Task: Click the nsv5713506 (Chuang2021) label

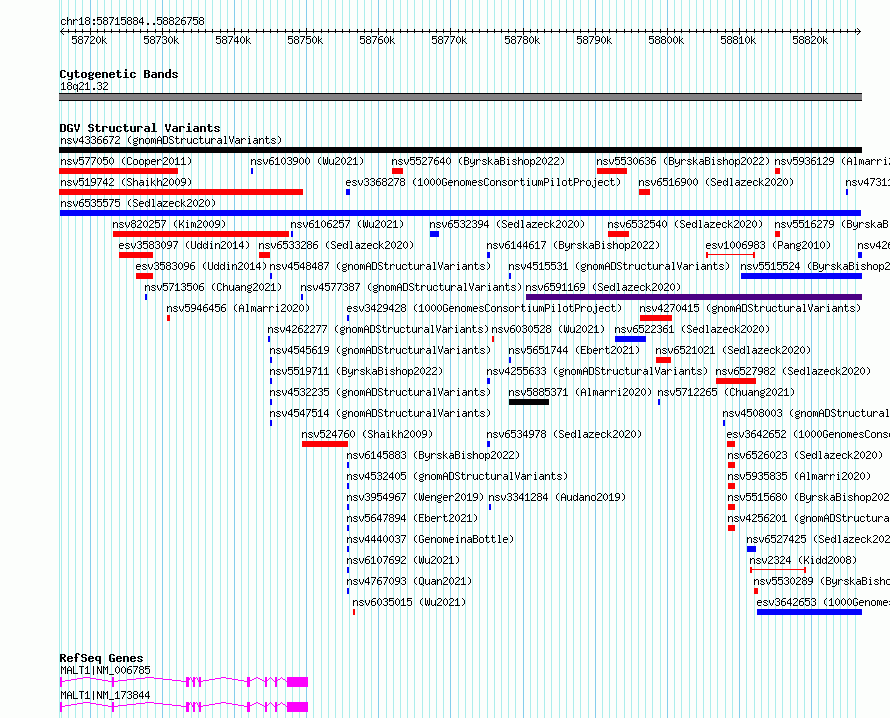Action: coord(213,287)
